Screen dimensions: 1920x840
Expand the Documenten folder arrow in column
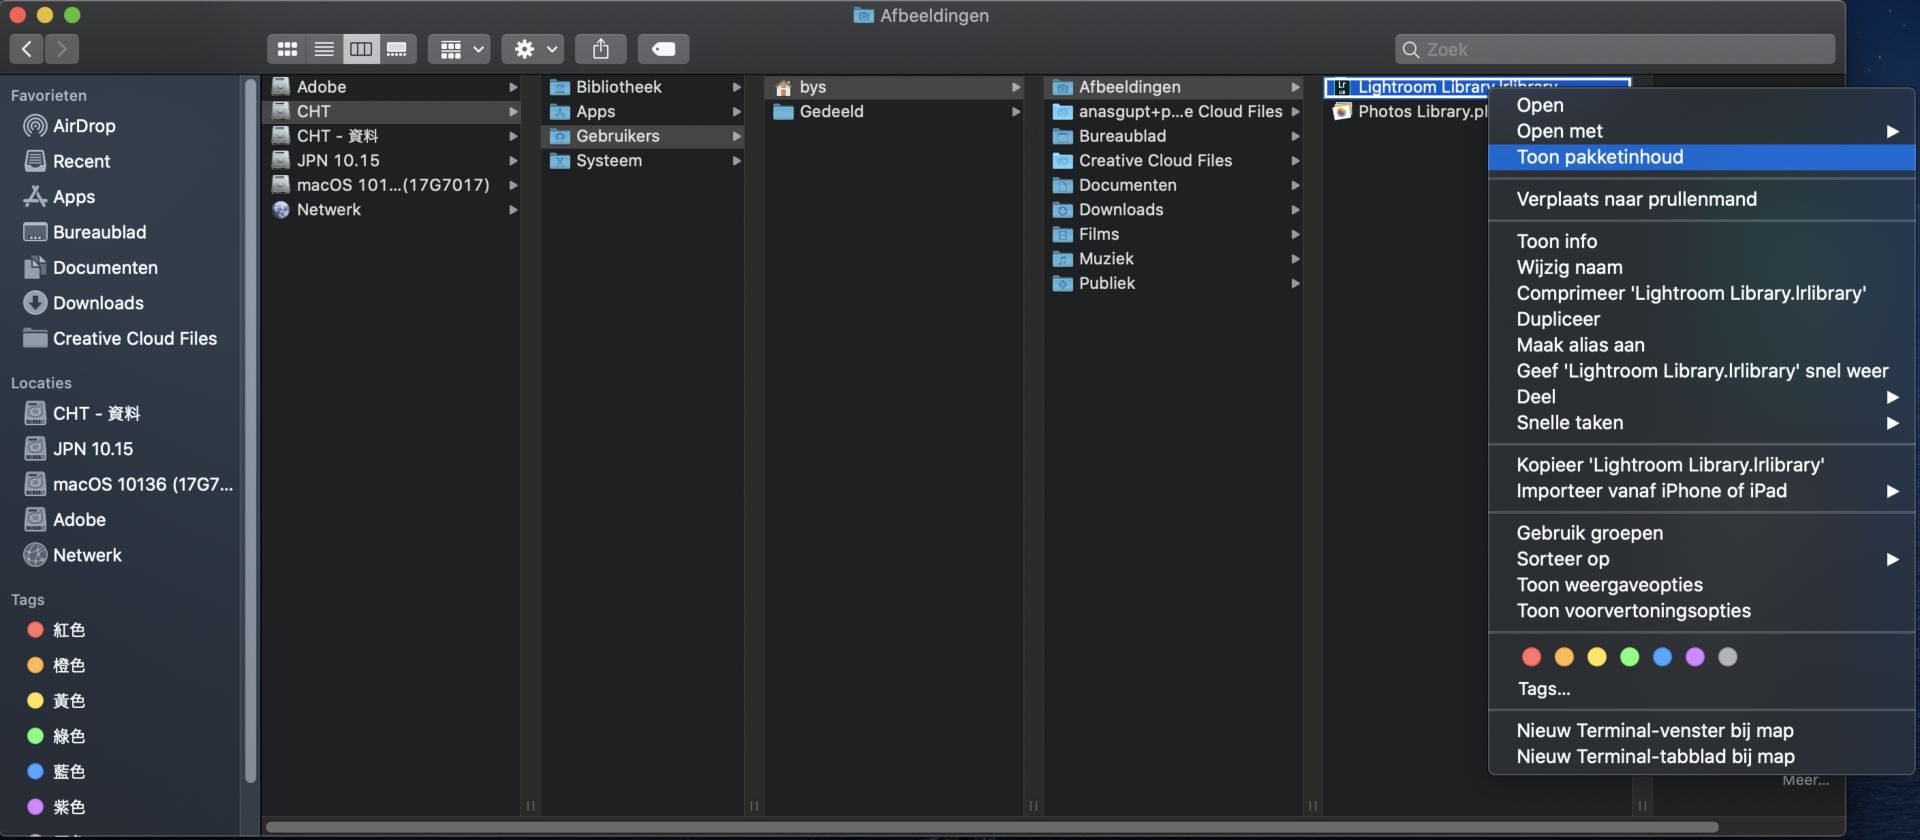point(1296,185)
